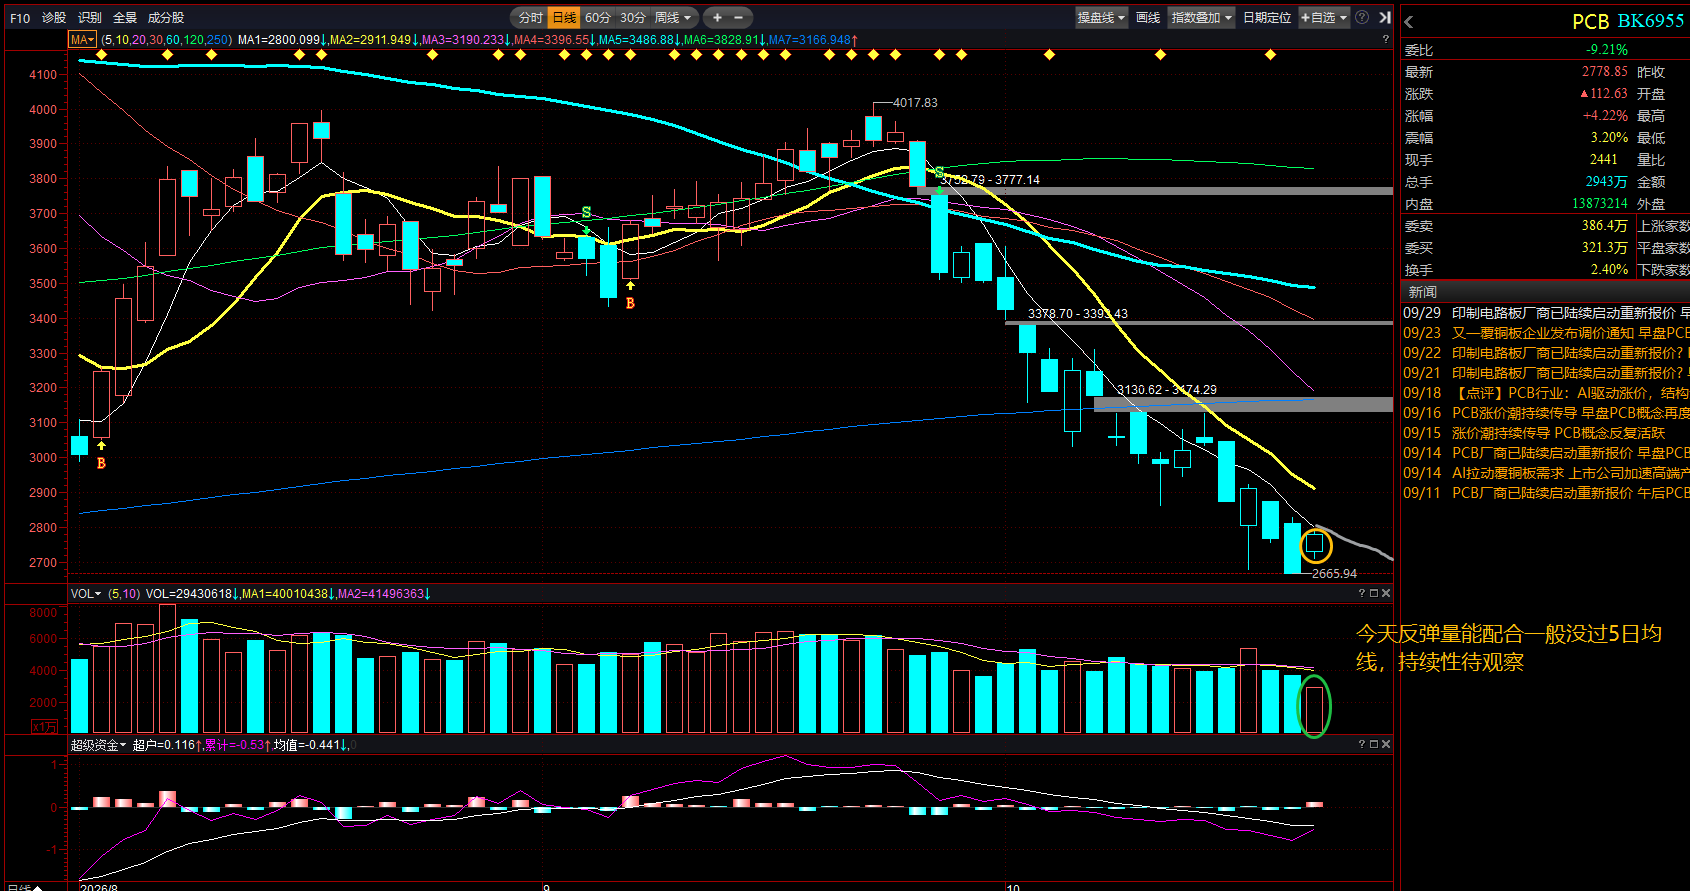This screenshot has height=891, width=1690.
Task: Switch to 分时 intraday view
Action: tap(531, 18)
